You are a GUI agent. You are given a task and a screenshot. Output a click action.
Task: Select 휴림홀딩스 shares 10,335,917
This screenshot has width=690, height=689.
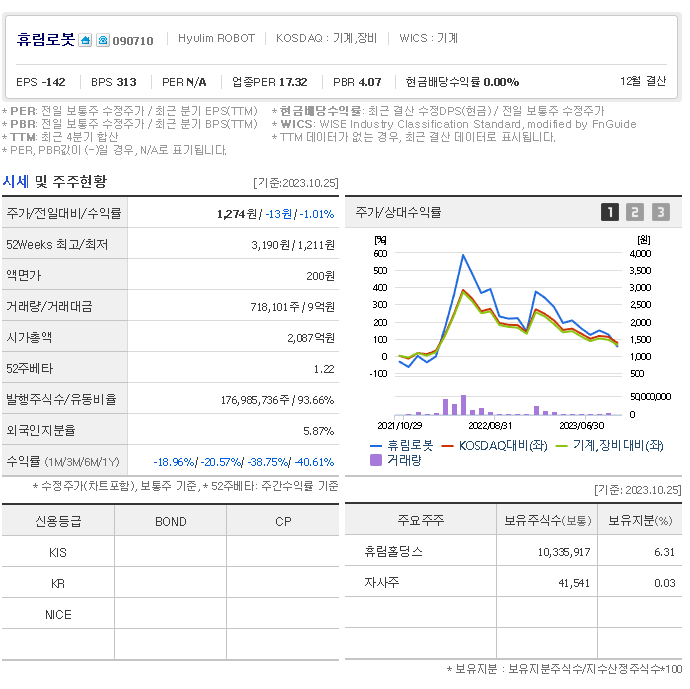(x=564, y=553)
